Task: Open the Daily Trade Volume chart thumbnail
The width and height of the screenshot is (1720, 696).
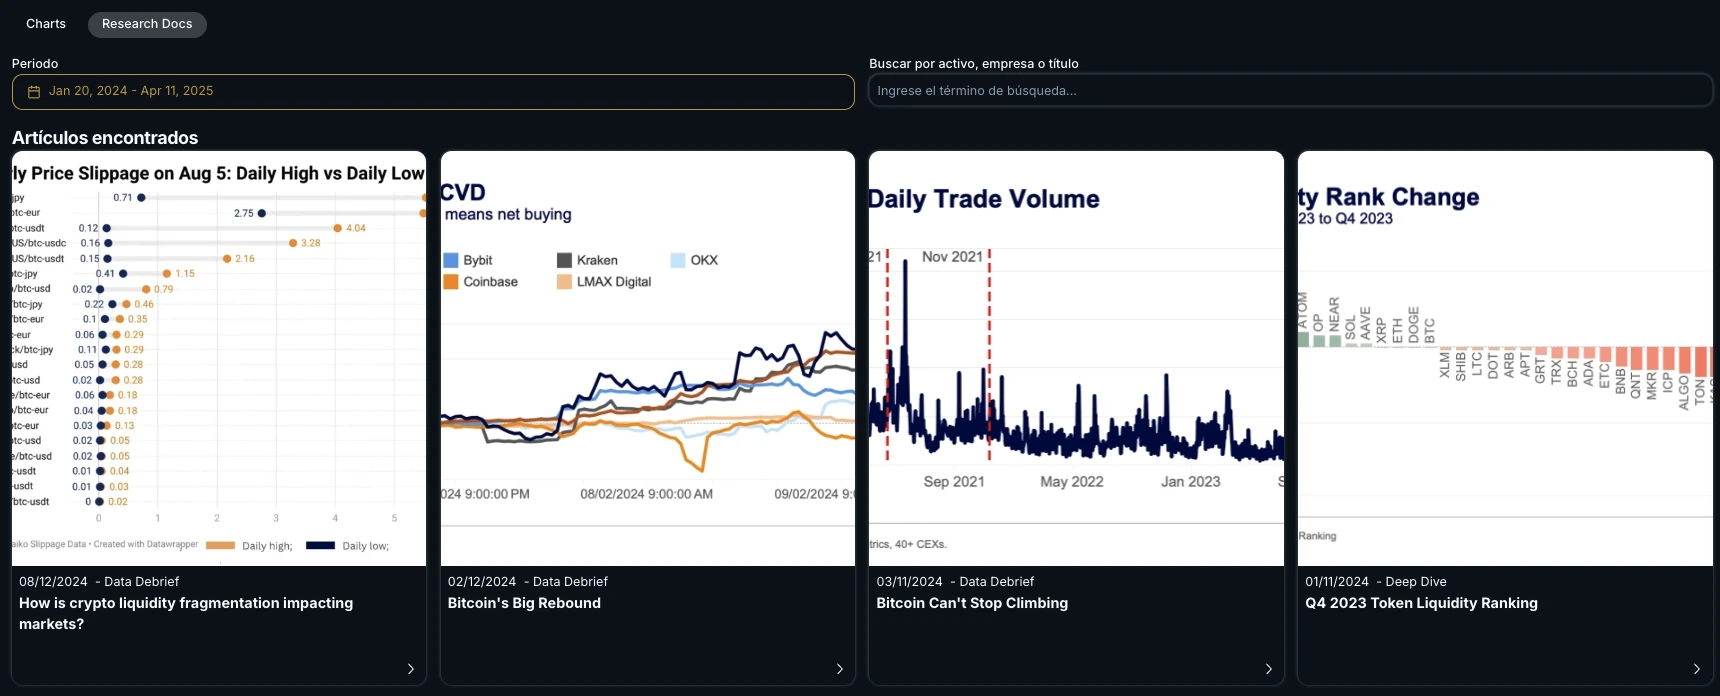Action: coord(1076,358)
